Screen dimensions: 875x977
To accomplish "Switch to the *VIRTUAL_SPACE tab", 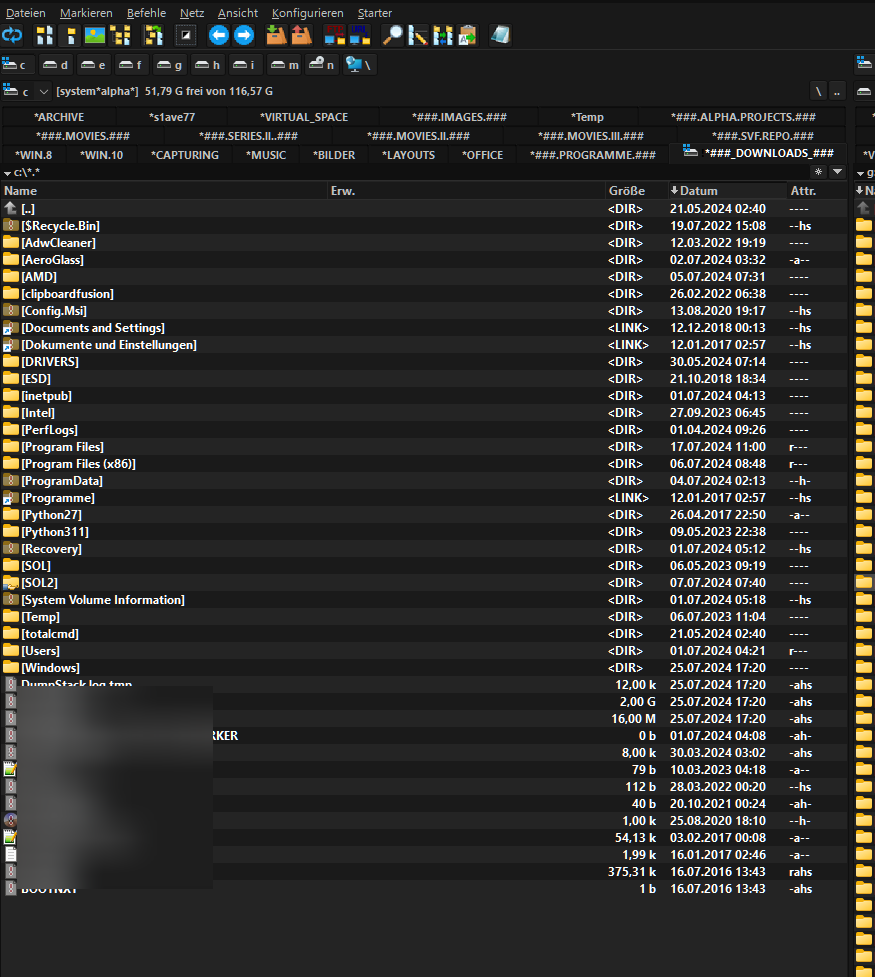I will point(304,117).
